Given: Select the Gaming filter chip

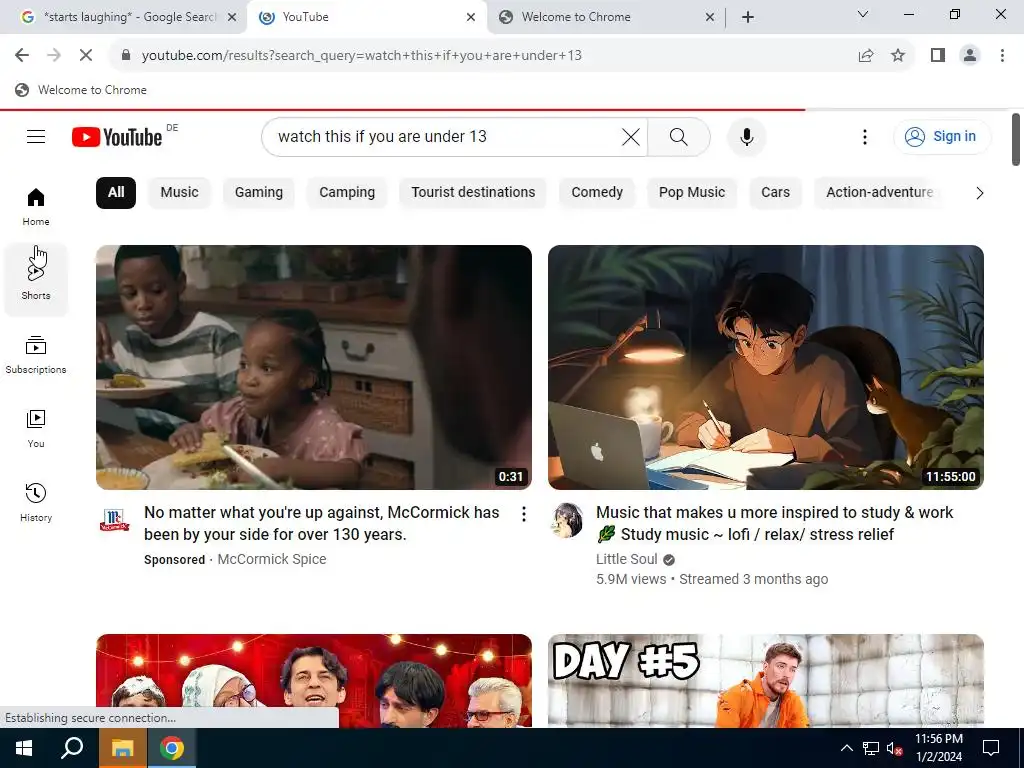Looking at the screenshot, I should (x=259, y=193).
